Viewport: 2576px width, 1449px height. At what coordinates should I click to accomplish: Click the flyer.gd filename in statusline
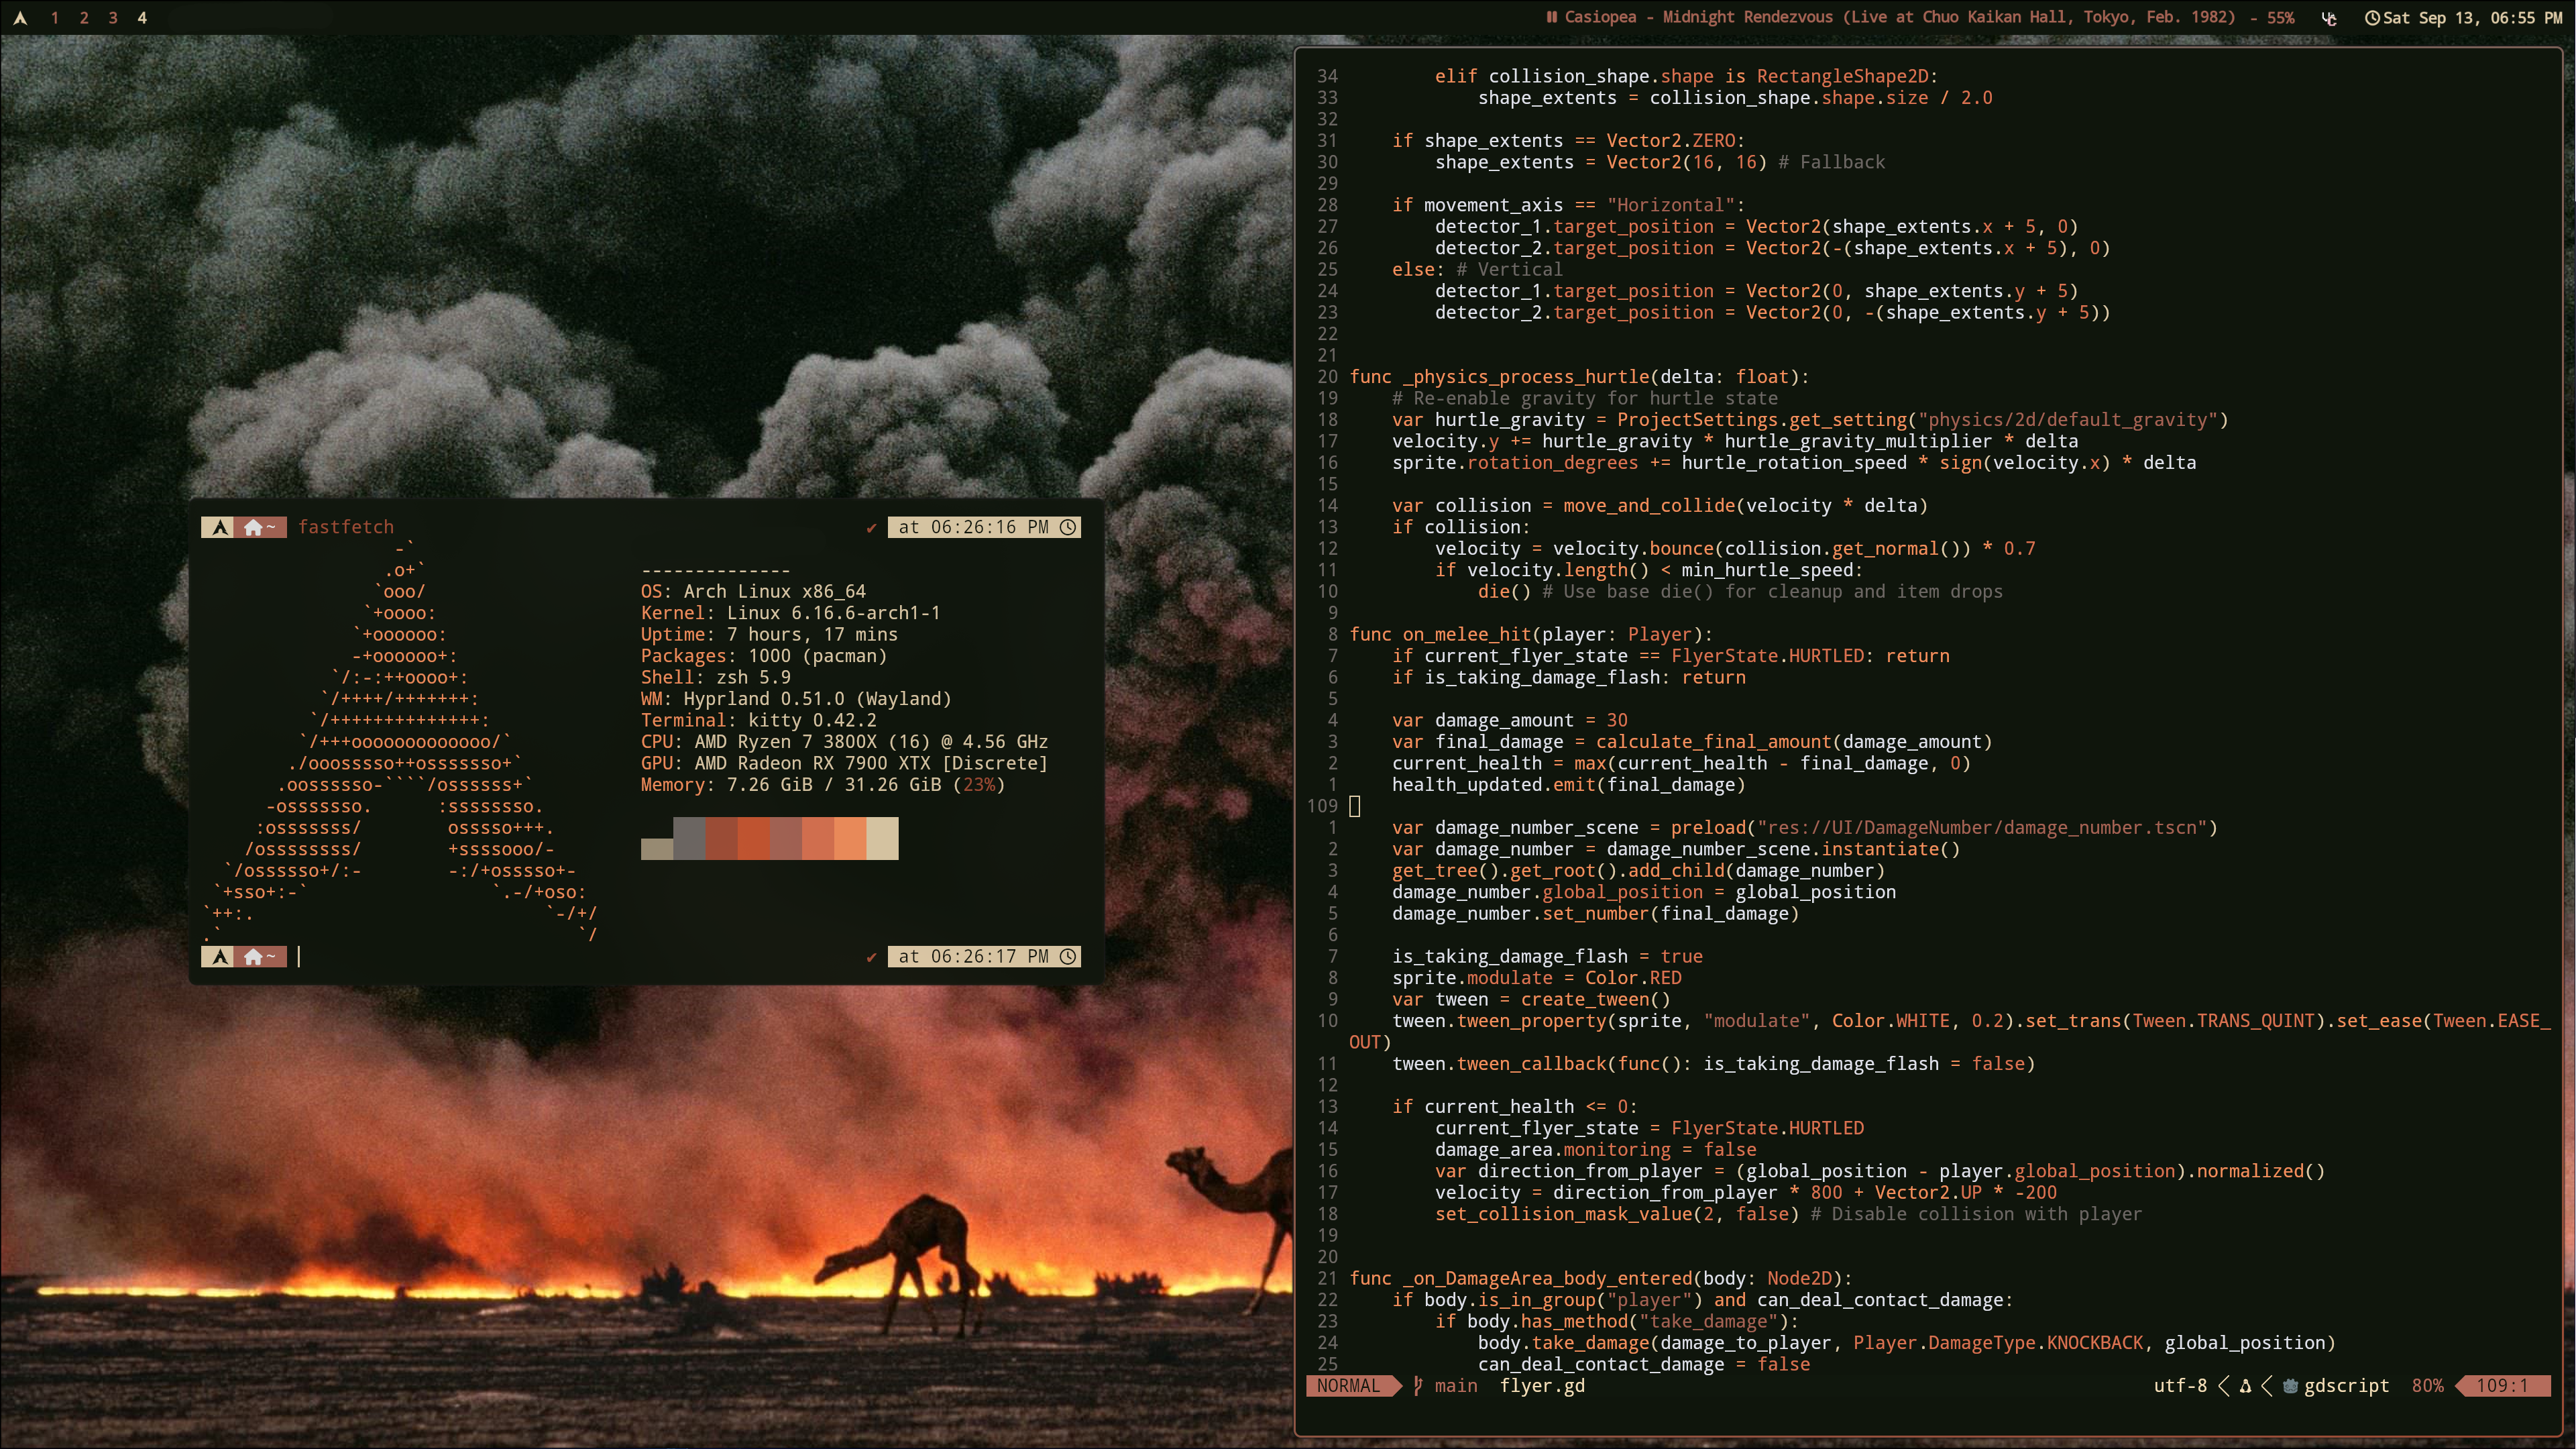(1542, 1386)
